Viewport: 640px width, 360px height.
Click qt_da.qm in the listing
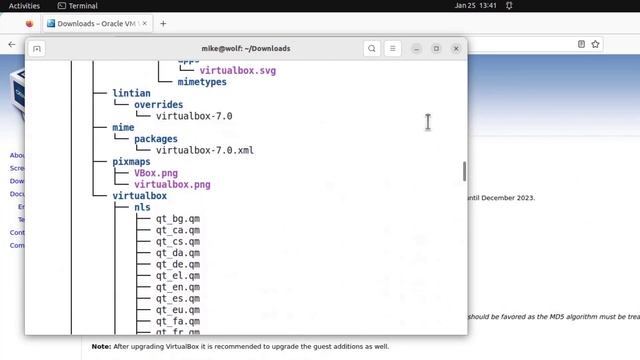click(x=178, y=253)
